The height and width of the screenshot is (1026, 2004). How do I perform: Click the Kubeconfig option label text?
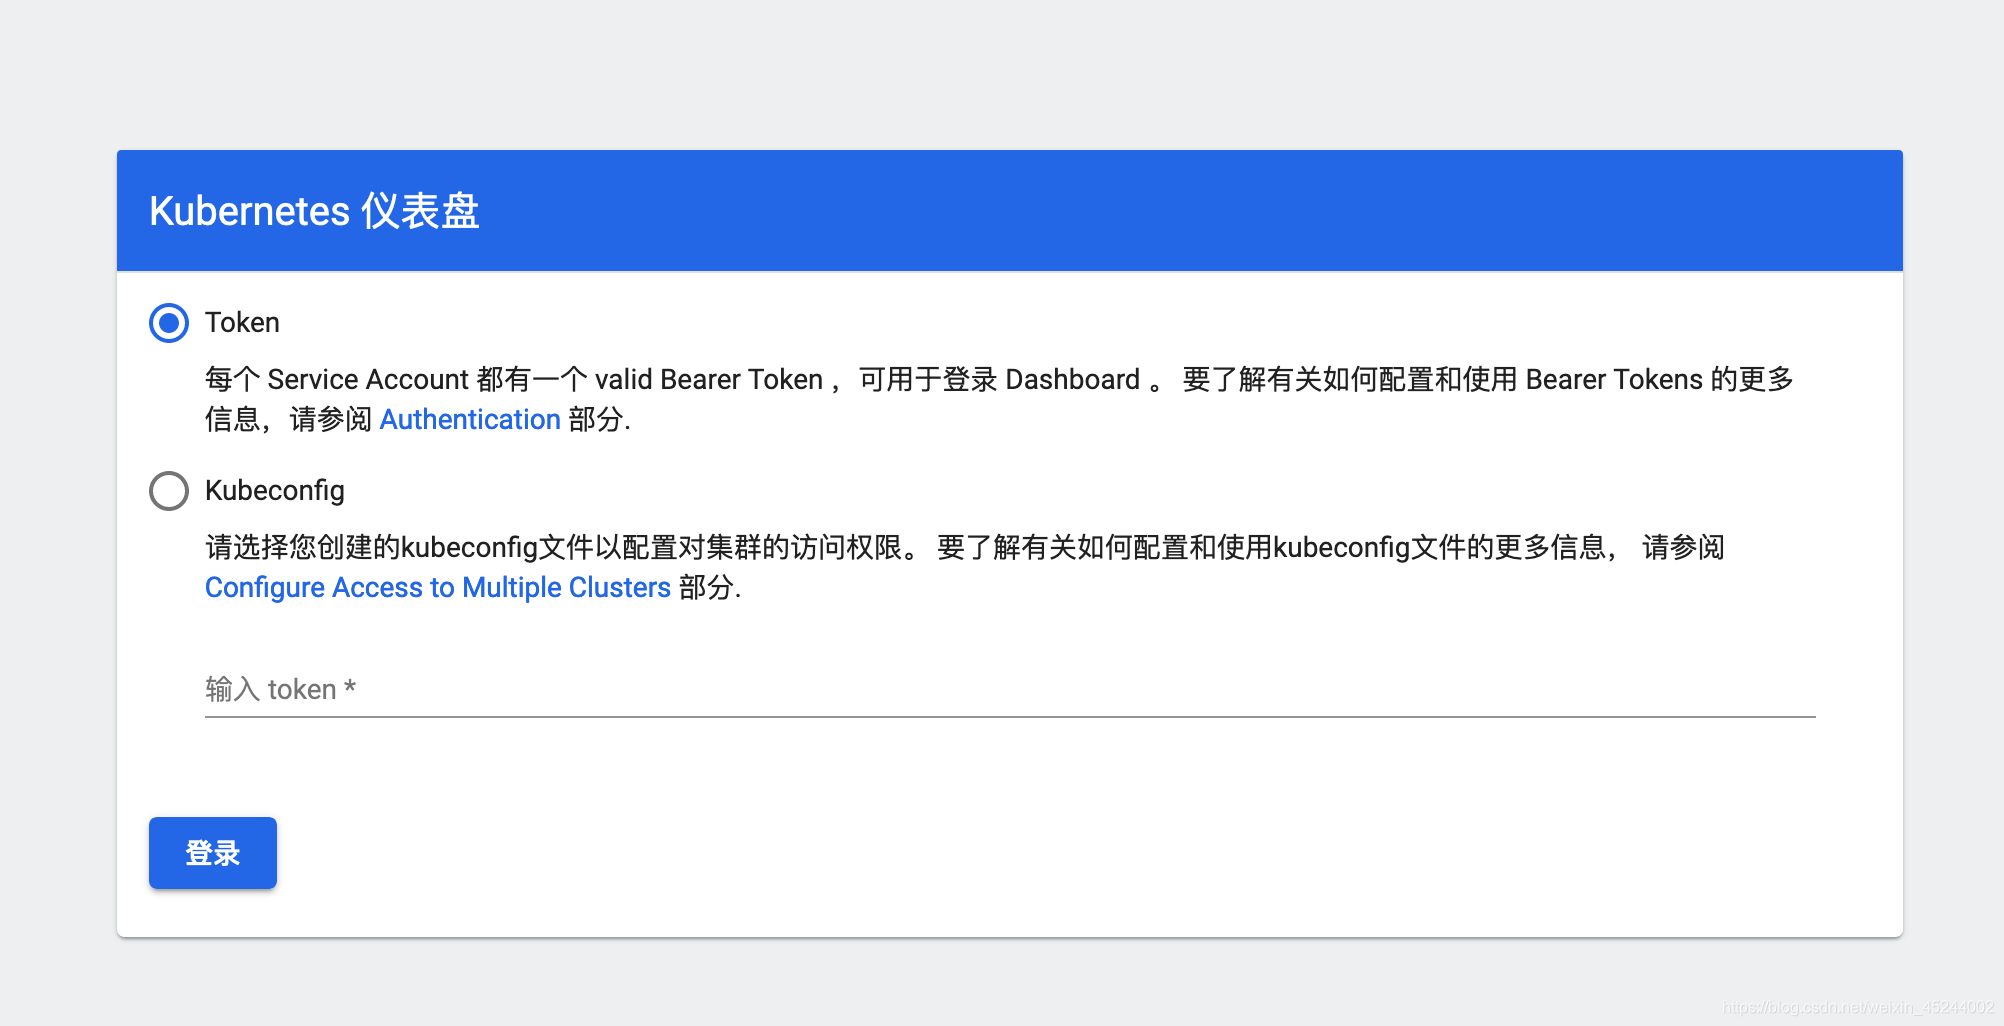[x=275, y=491]
